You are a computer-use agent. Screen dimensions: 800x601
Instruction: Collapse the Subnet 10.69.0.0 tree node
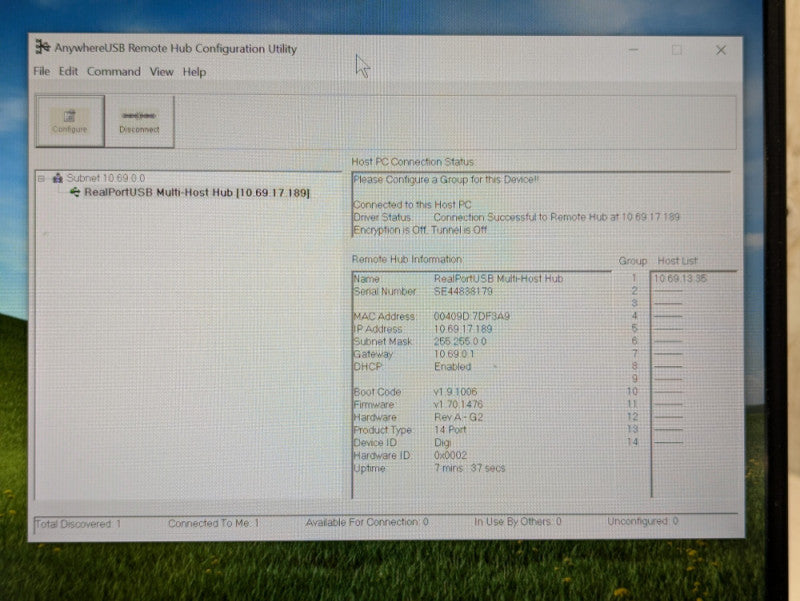pos(41,179)
